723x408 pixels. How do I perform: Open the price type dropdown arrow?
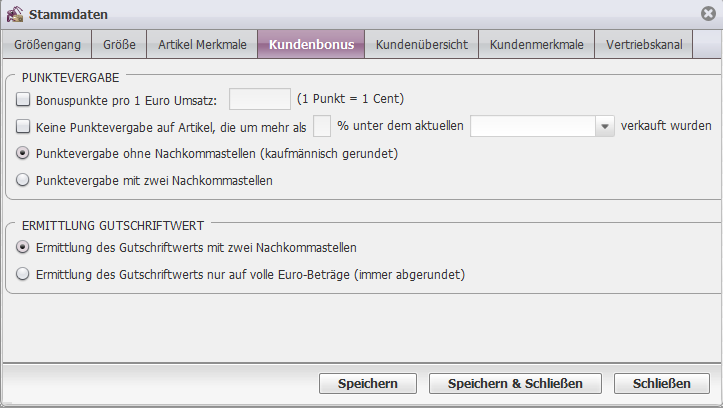pos(604,126)
